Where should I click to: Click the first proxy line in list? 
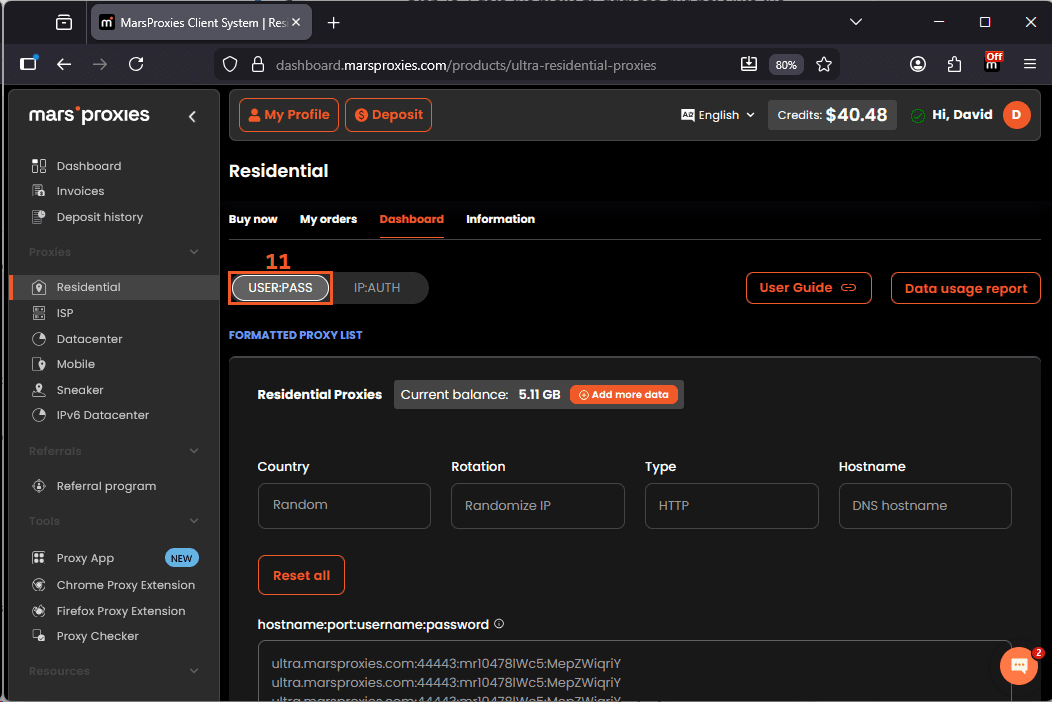tap(446, 663)
